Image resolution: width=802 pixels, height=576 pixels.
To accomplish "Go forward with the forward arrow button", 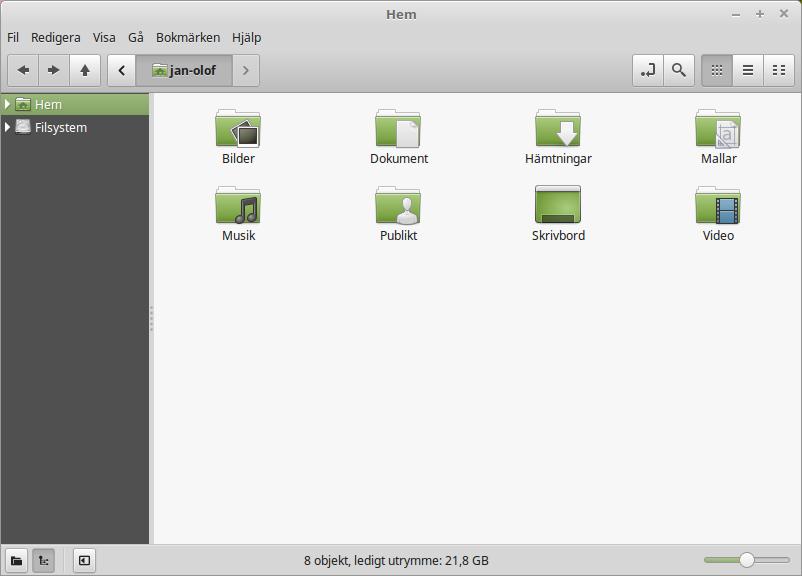I will (54, 70).
